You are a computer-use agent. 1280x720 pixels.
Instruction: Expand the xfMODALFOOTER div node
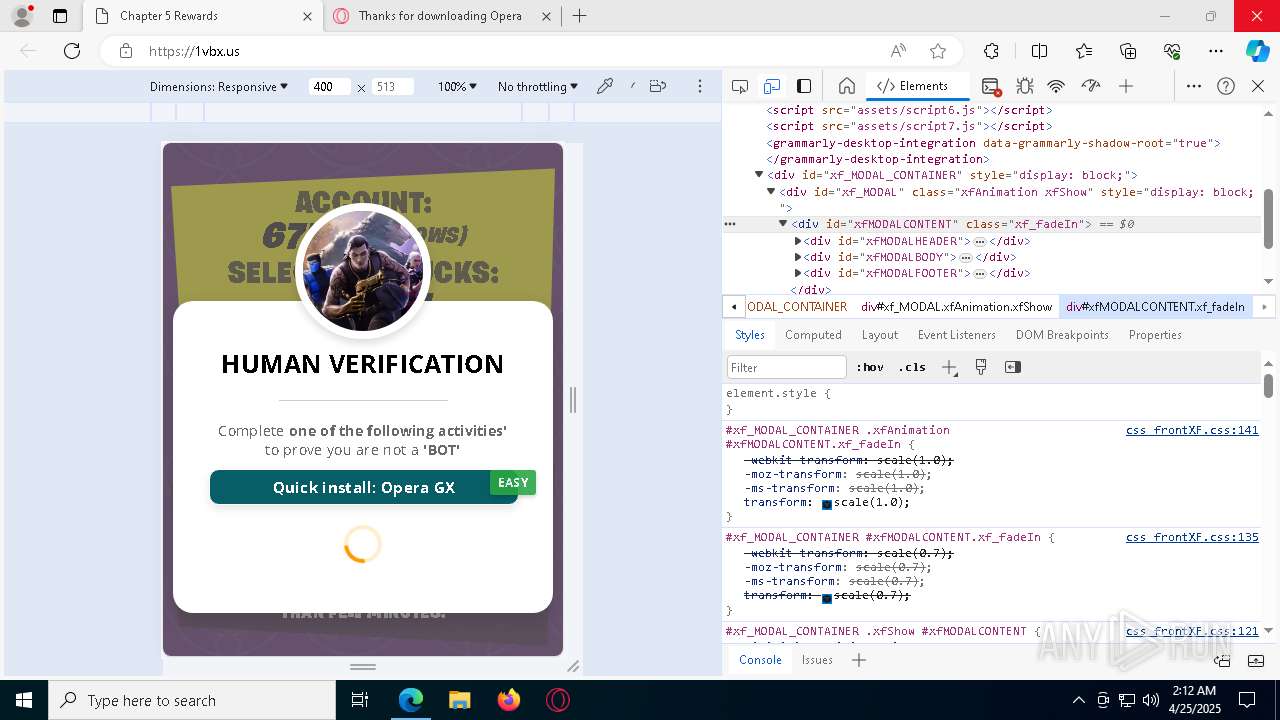click(798, 273)
